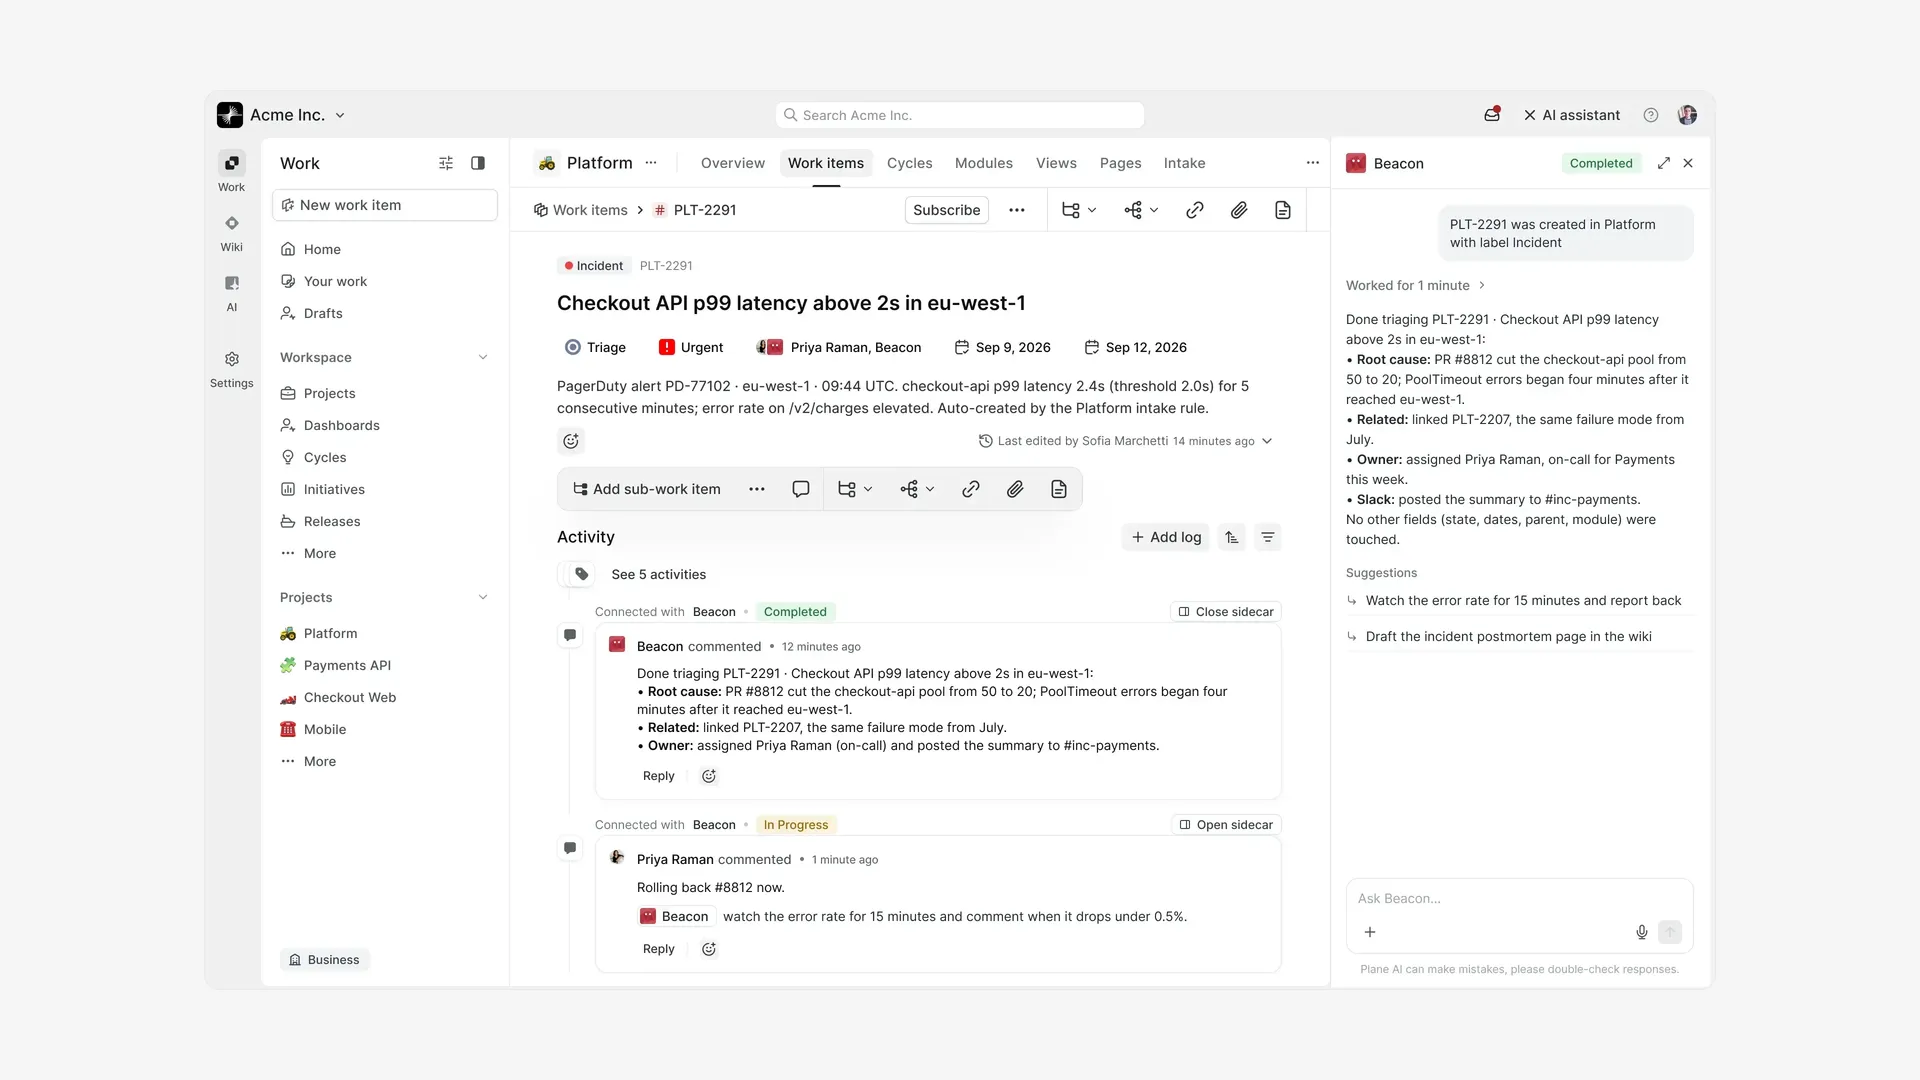1920x1080 pixels.
Task: Open Wiki in the left rail
Action: 231,232
